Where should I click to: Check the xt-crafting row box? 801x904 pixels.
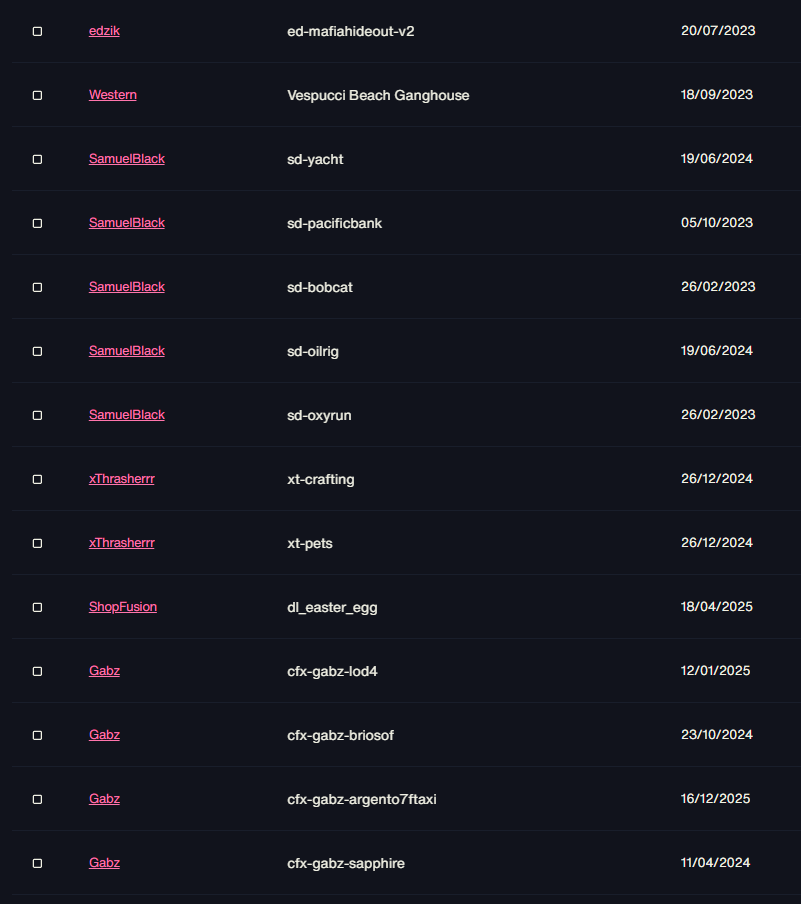tap(37, 479)
